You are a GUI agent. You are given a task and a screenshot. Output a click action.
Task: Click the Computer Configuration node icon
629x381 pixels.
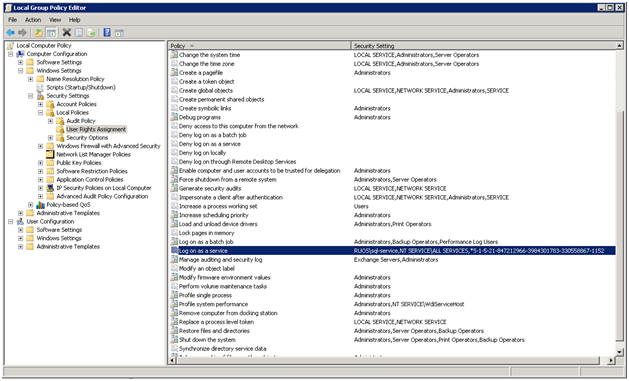(x=20, y=54)
